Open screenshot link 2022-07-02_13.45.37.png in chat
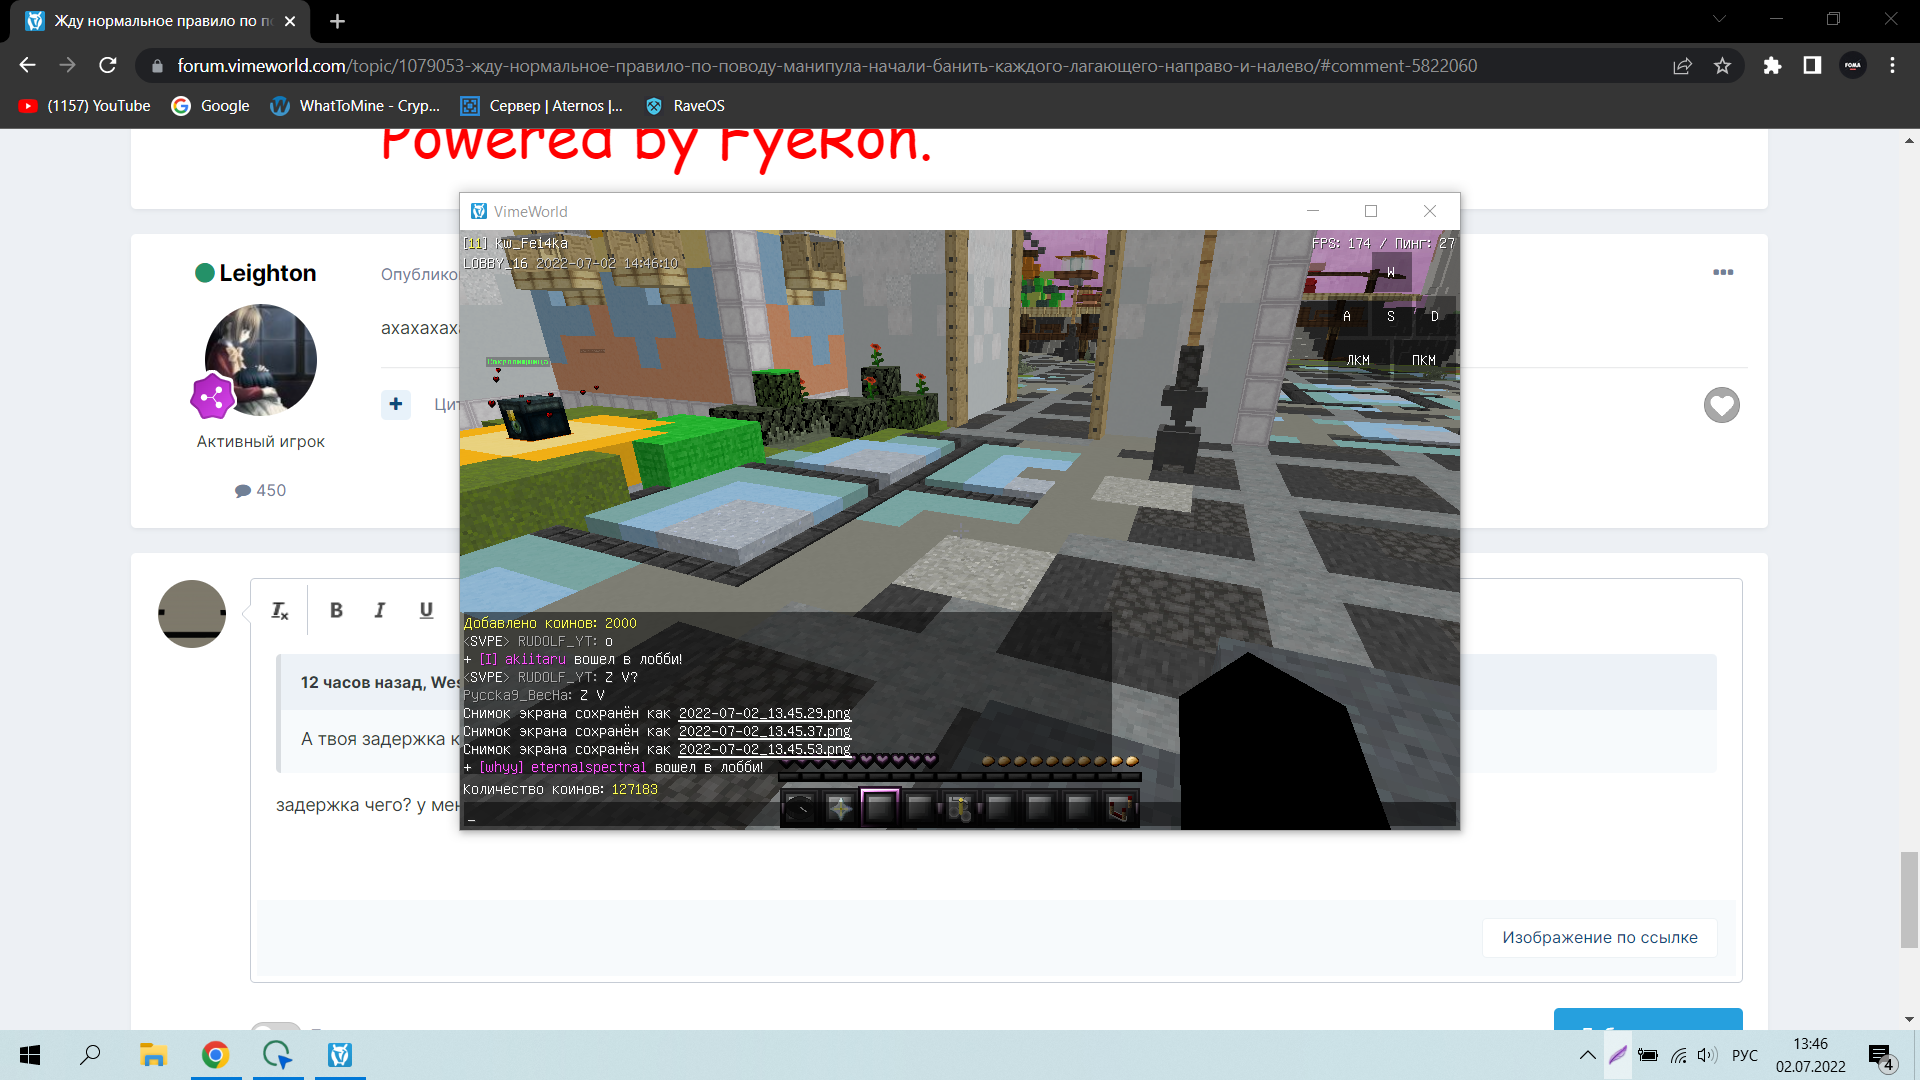This screenshot has width=1920, height=1080. pyautogui.click(x=764, y=731)
